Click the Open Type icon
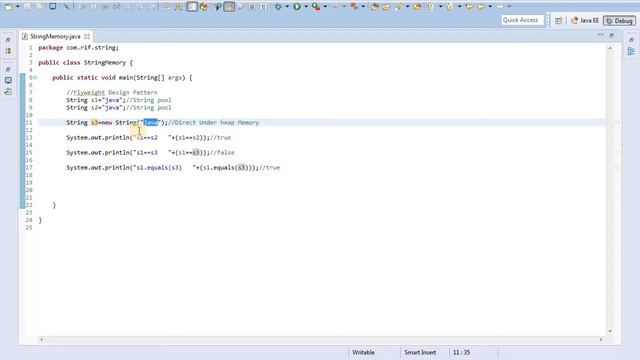640x360 pixels. tap(374, 7)
